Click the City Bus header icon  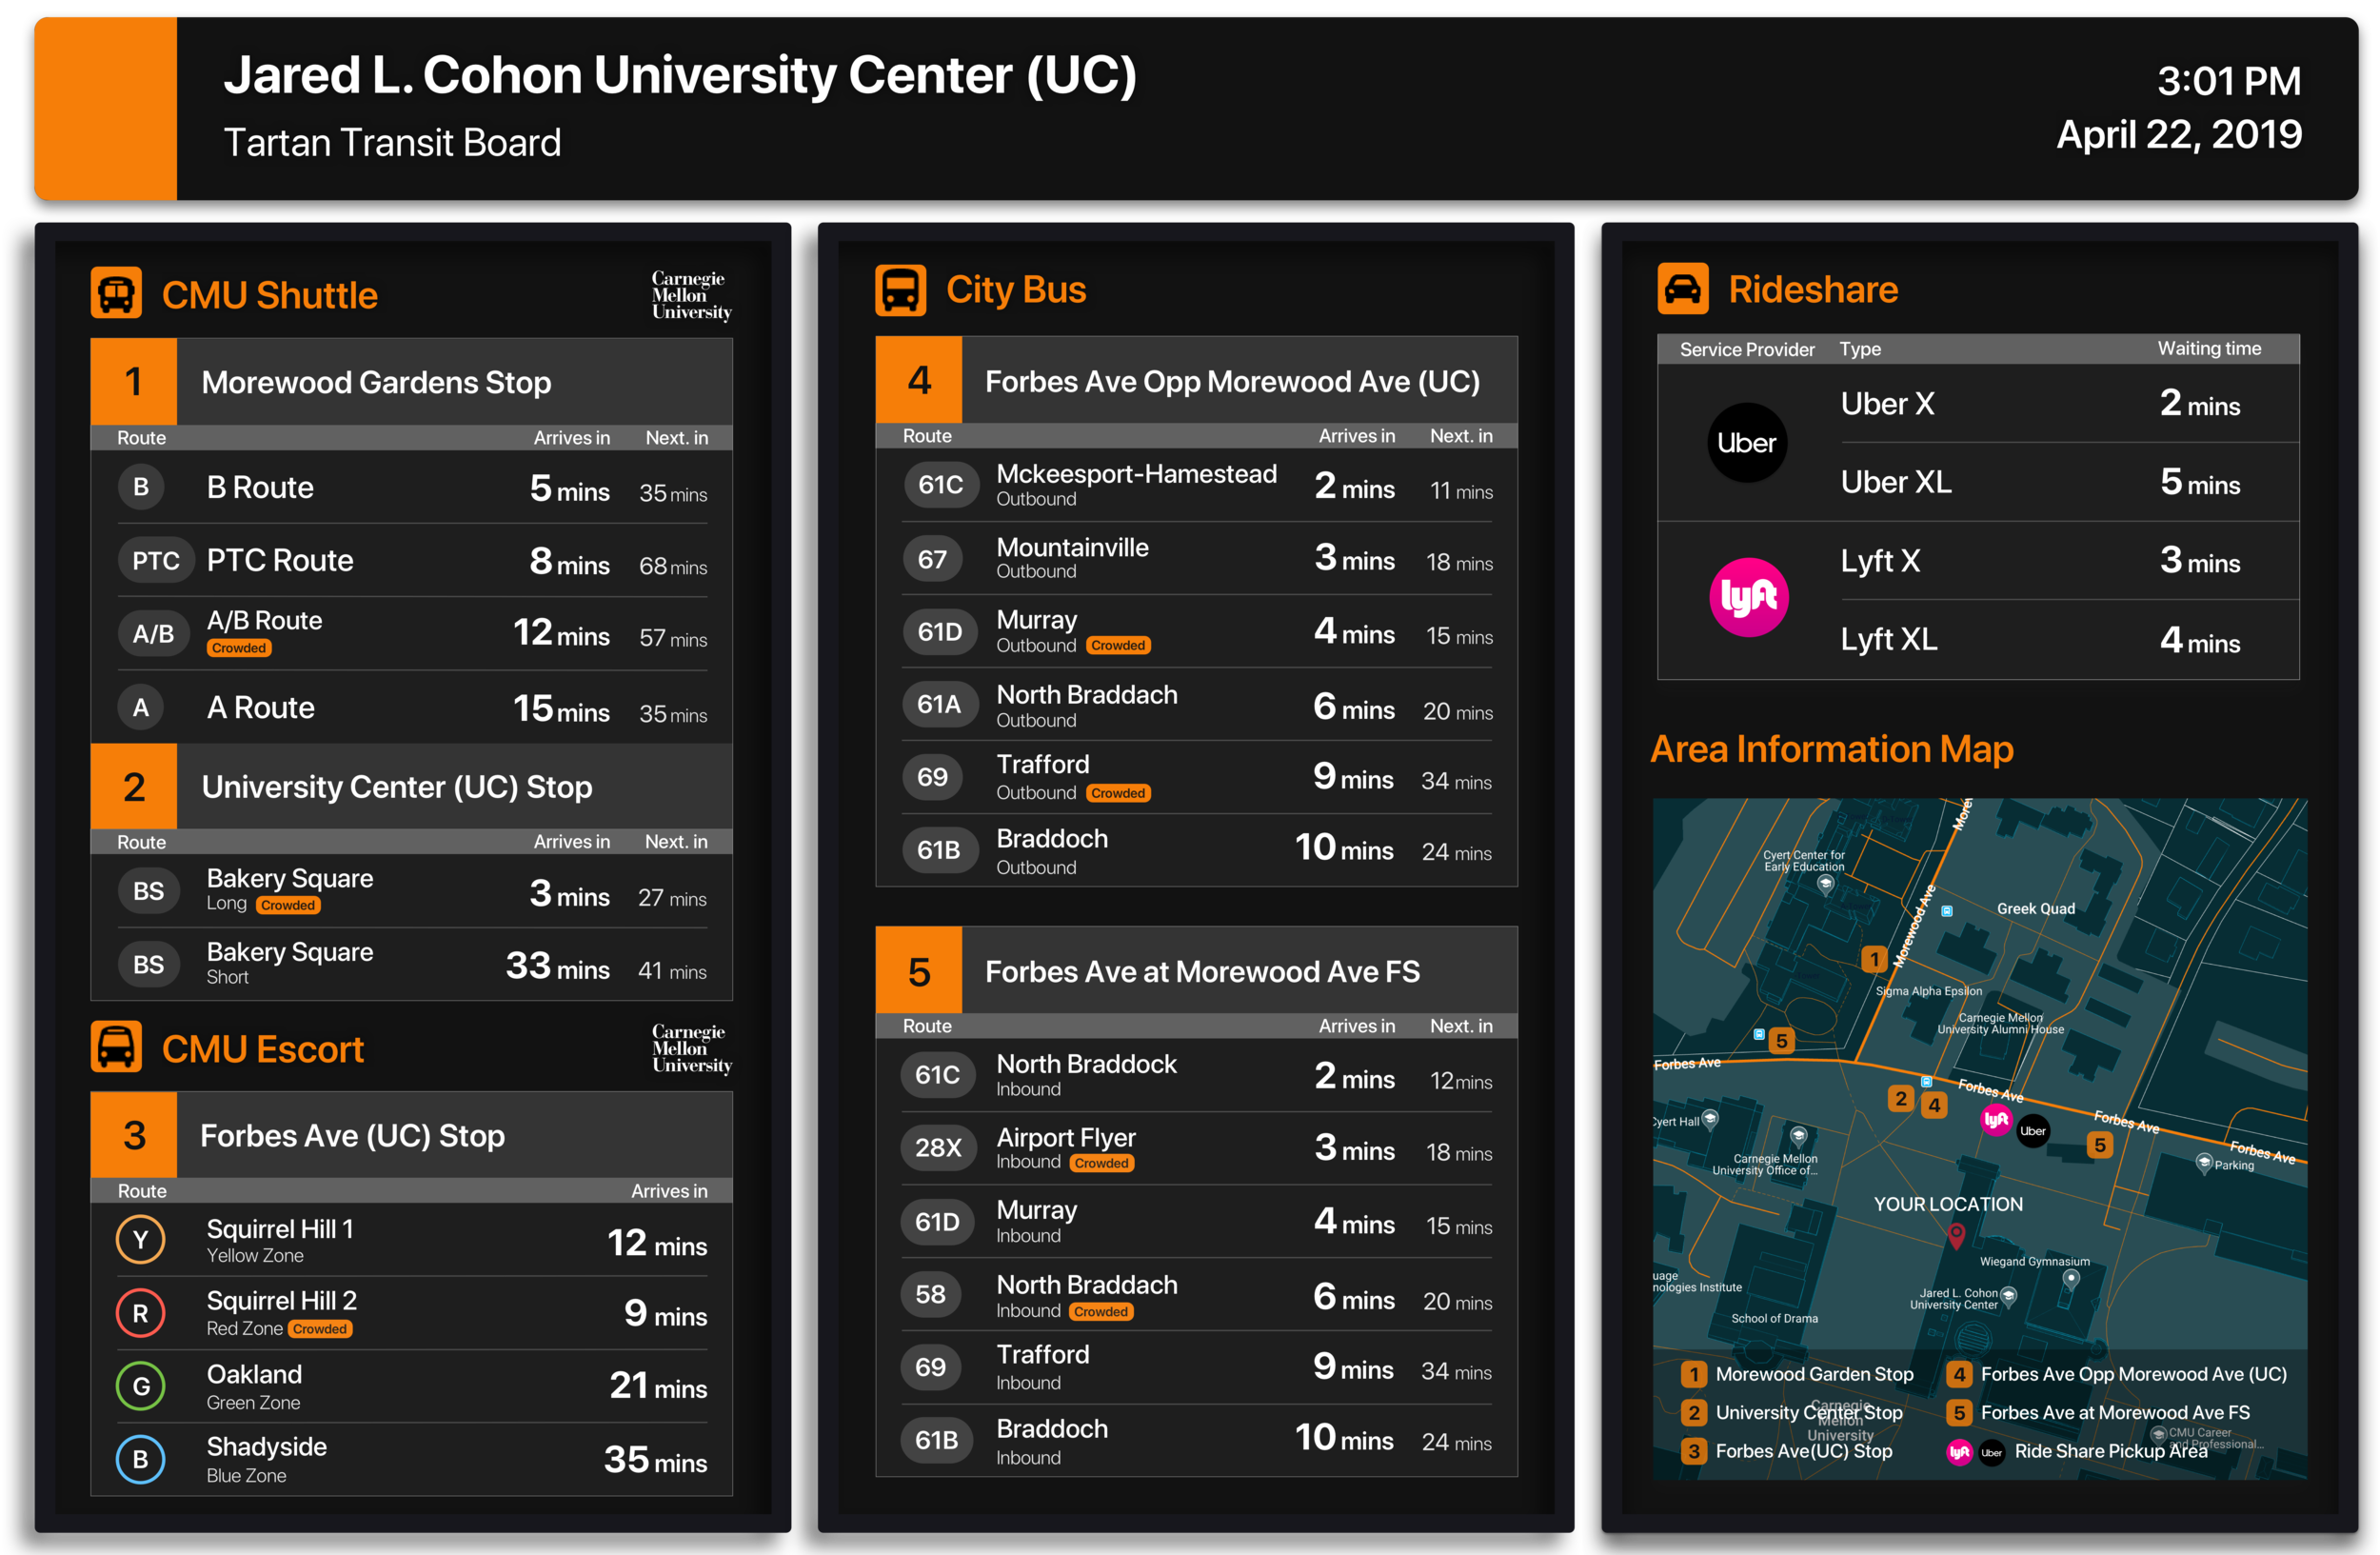(x=900, y=290)
